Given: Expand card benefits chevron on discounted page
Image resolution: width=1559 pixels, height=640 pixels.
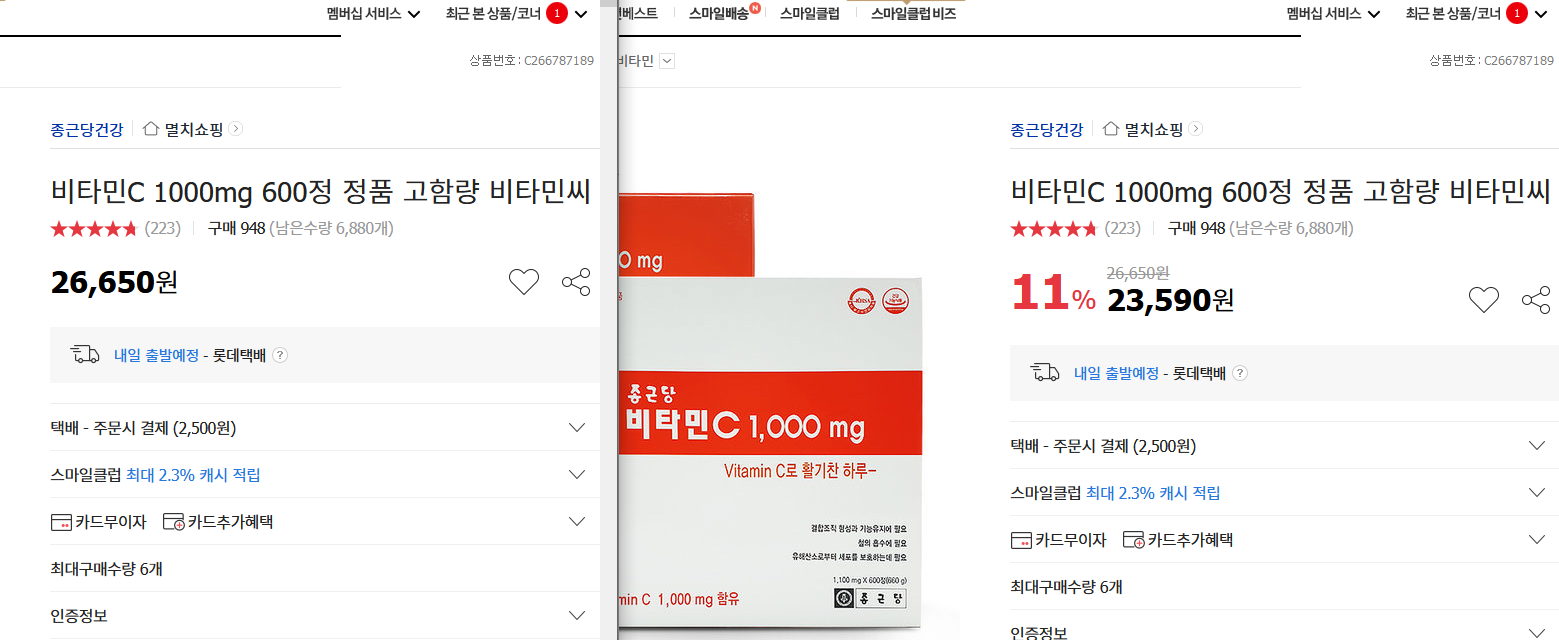Looking at the screenshot, I should tap(1538, 539).
